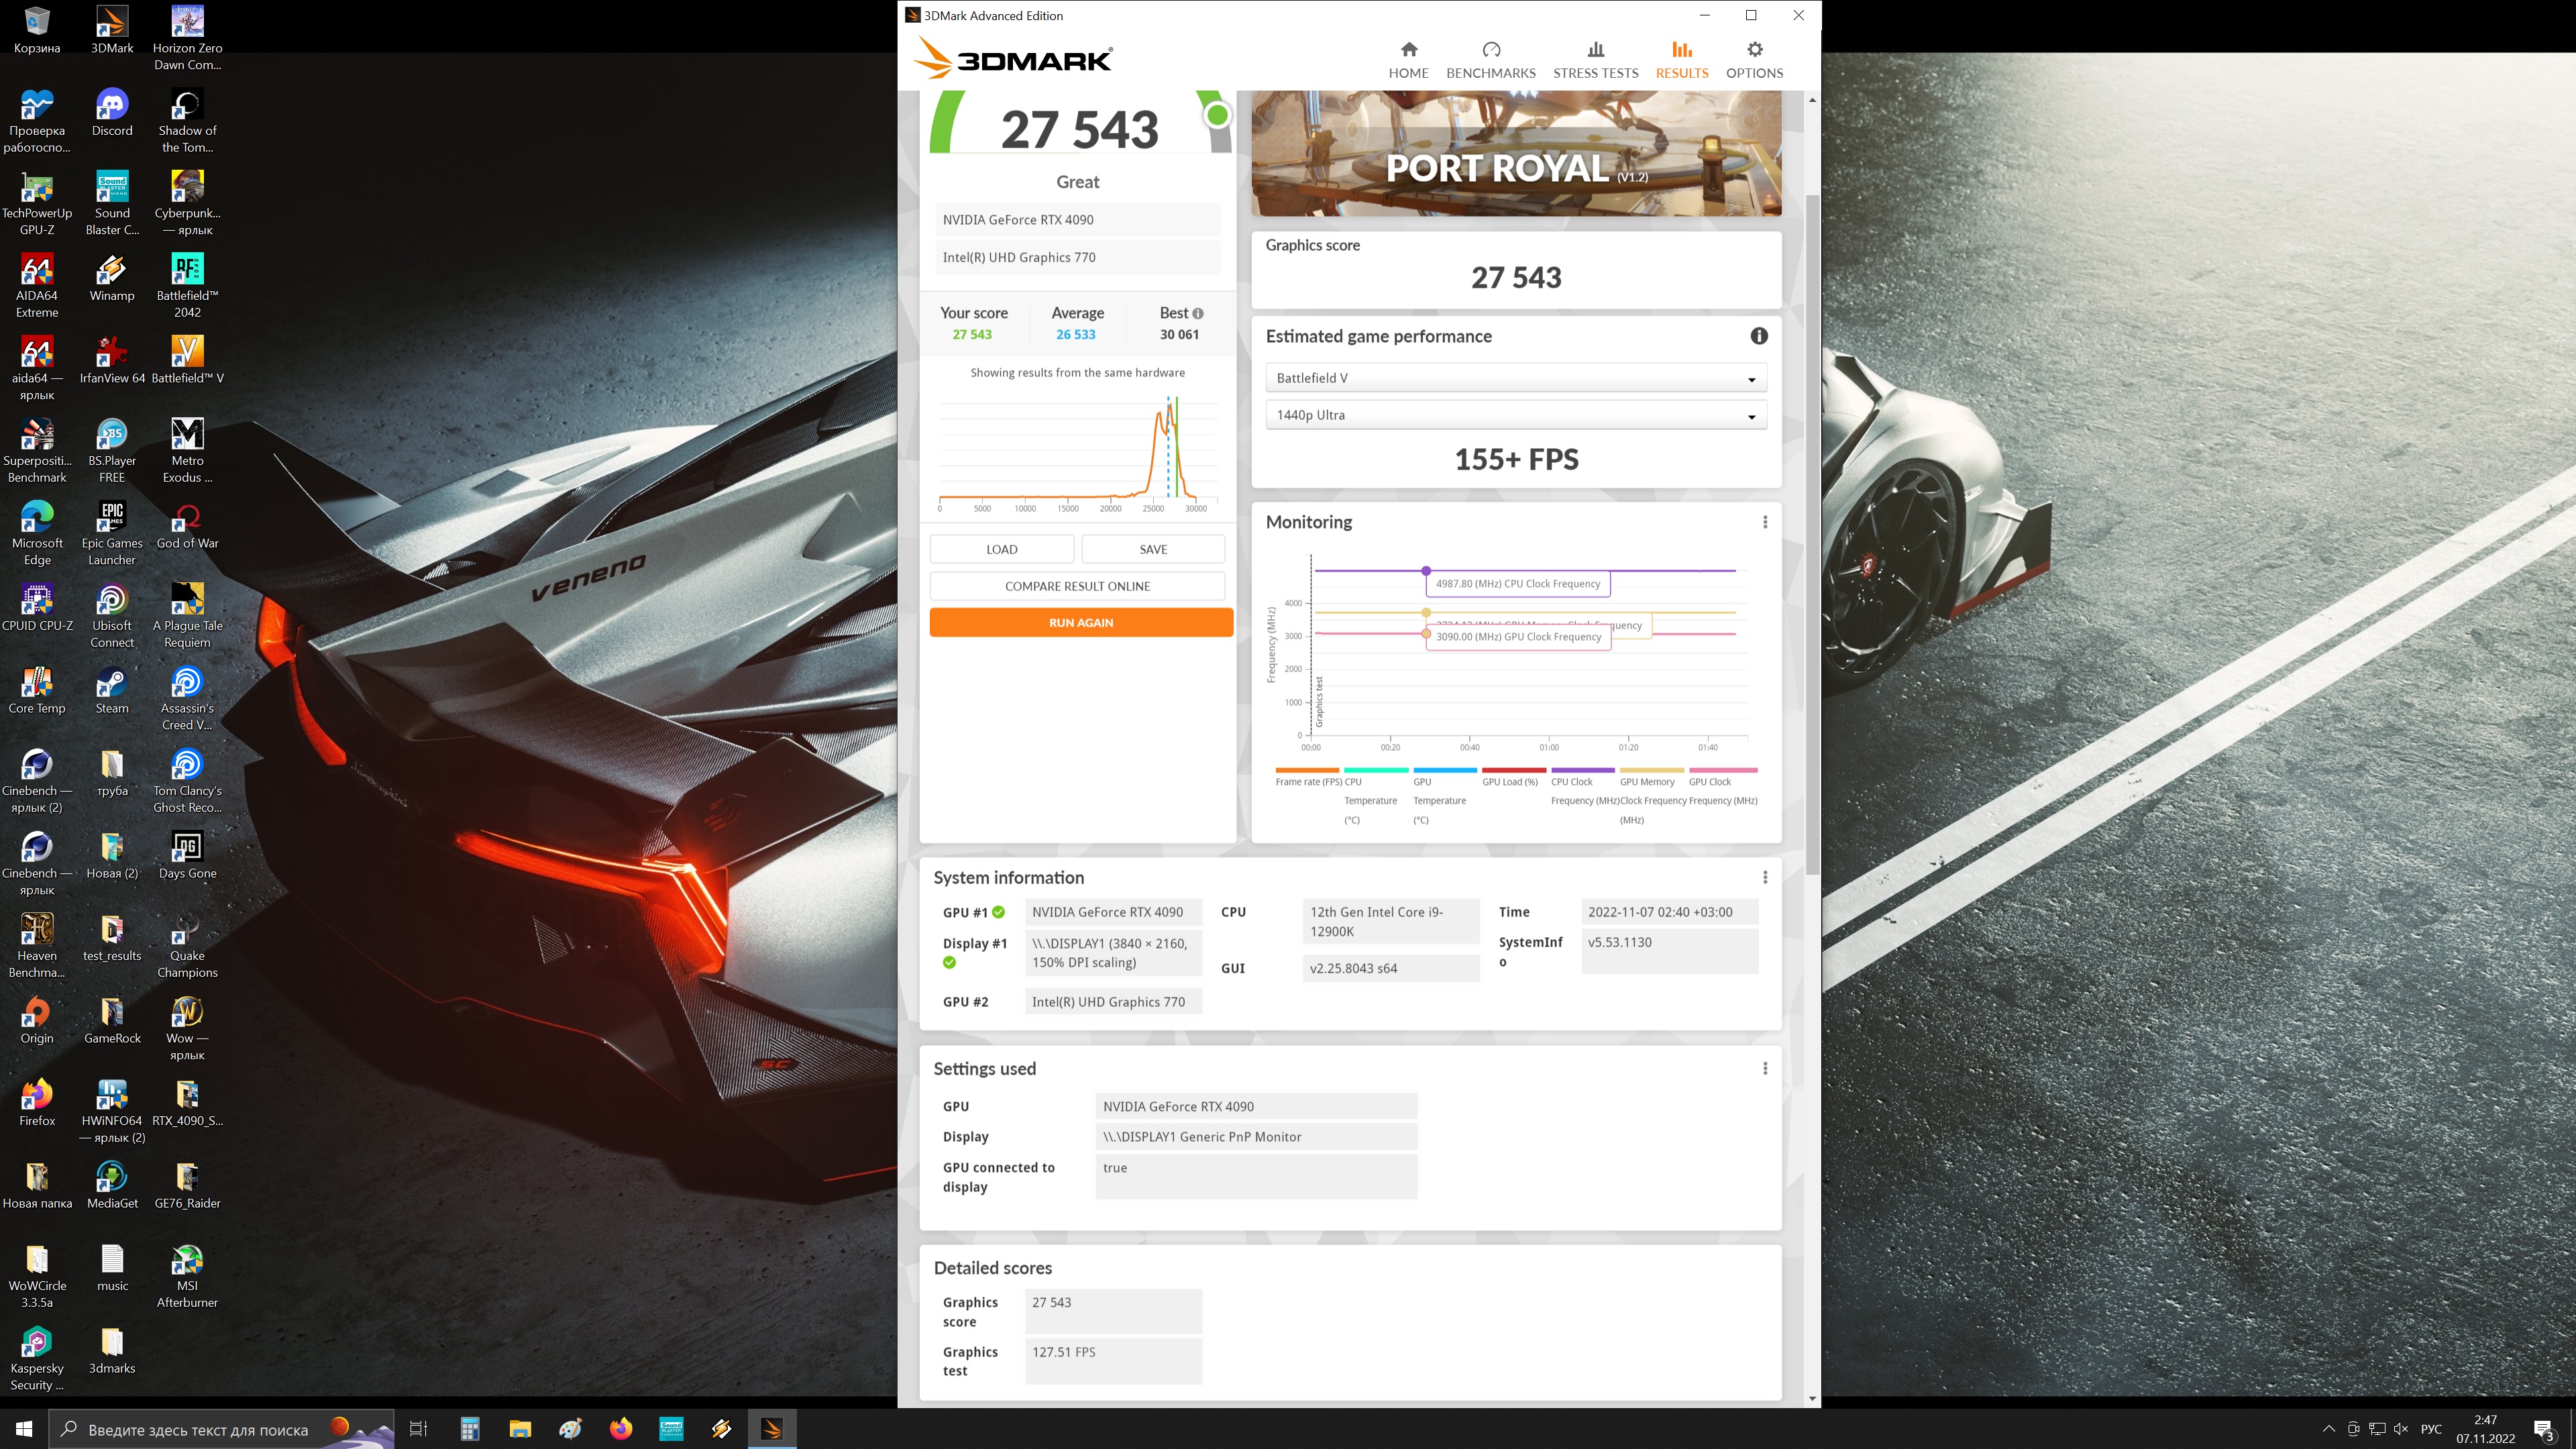Toggle CPU Clock Frequency legend series
Image resolution: width=2576 pixels, height=1449 pixels.
point(1582,781)
